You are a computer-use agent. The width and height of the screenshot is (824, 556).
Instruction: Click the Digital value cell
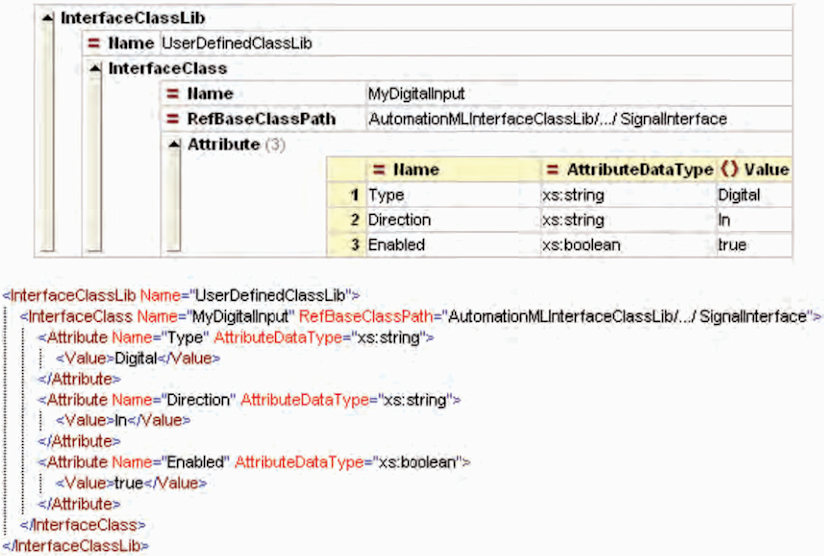click(x=755, y=195)
